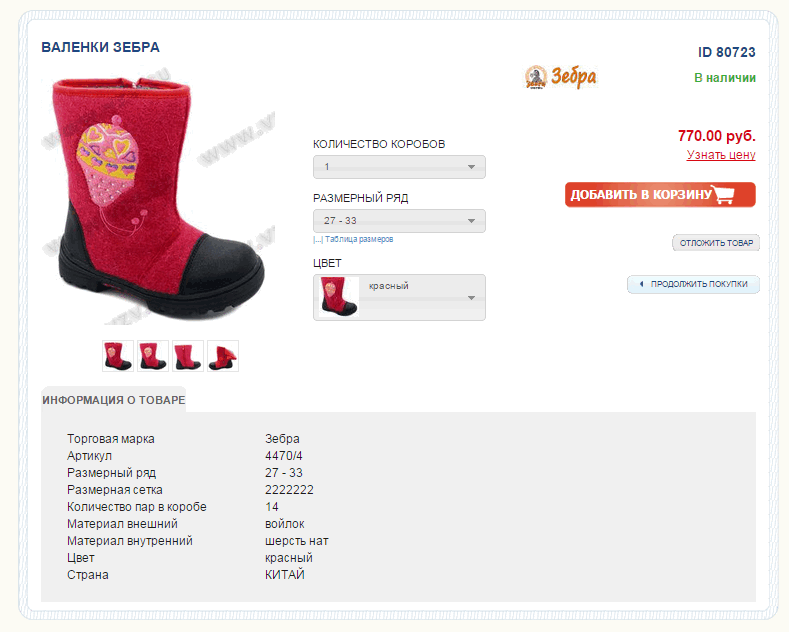Click the bracket icon before Таблица размеров
The width and height of the screenshot is (789, 632).
click(x=318, y=240)
